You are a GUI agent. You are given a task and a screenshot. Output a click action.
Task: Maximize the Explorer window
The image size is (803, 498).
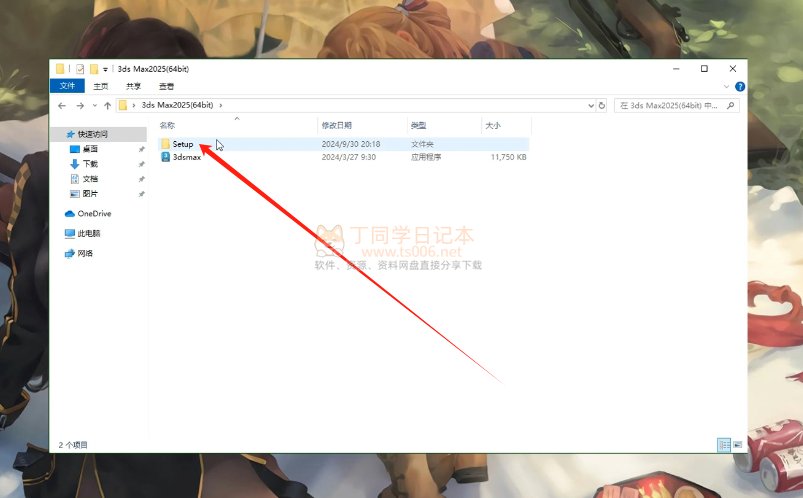pos(704,69)
